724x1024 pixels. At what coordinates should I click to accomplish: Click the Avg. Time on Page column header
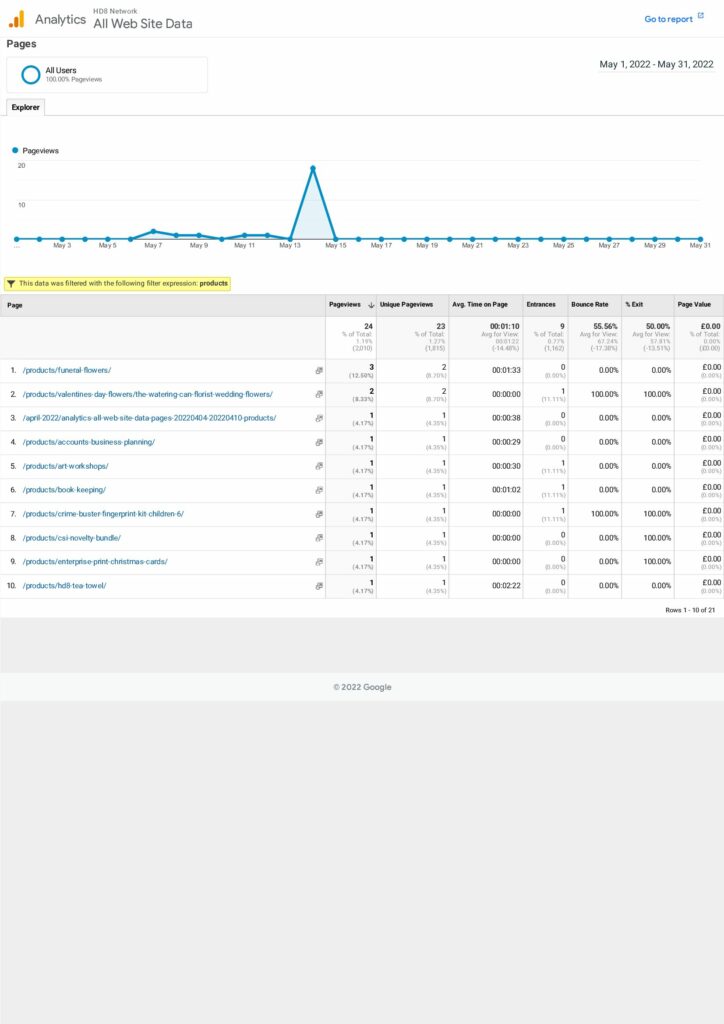(478, 305)
